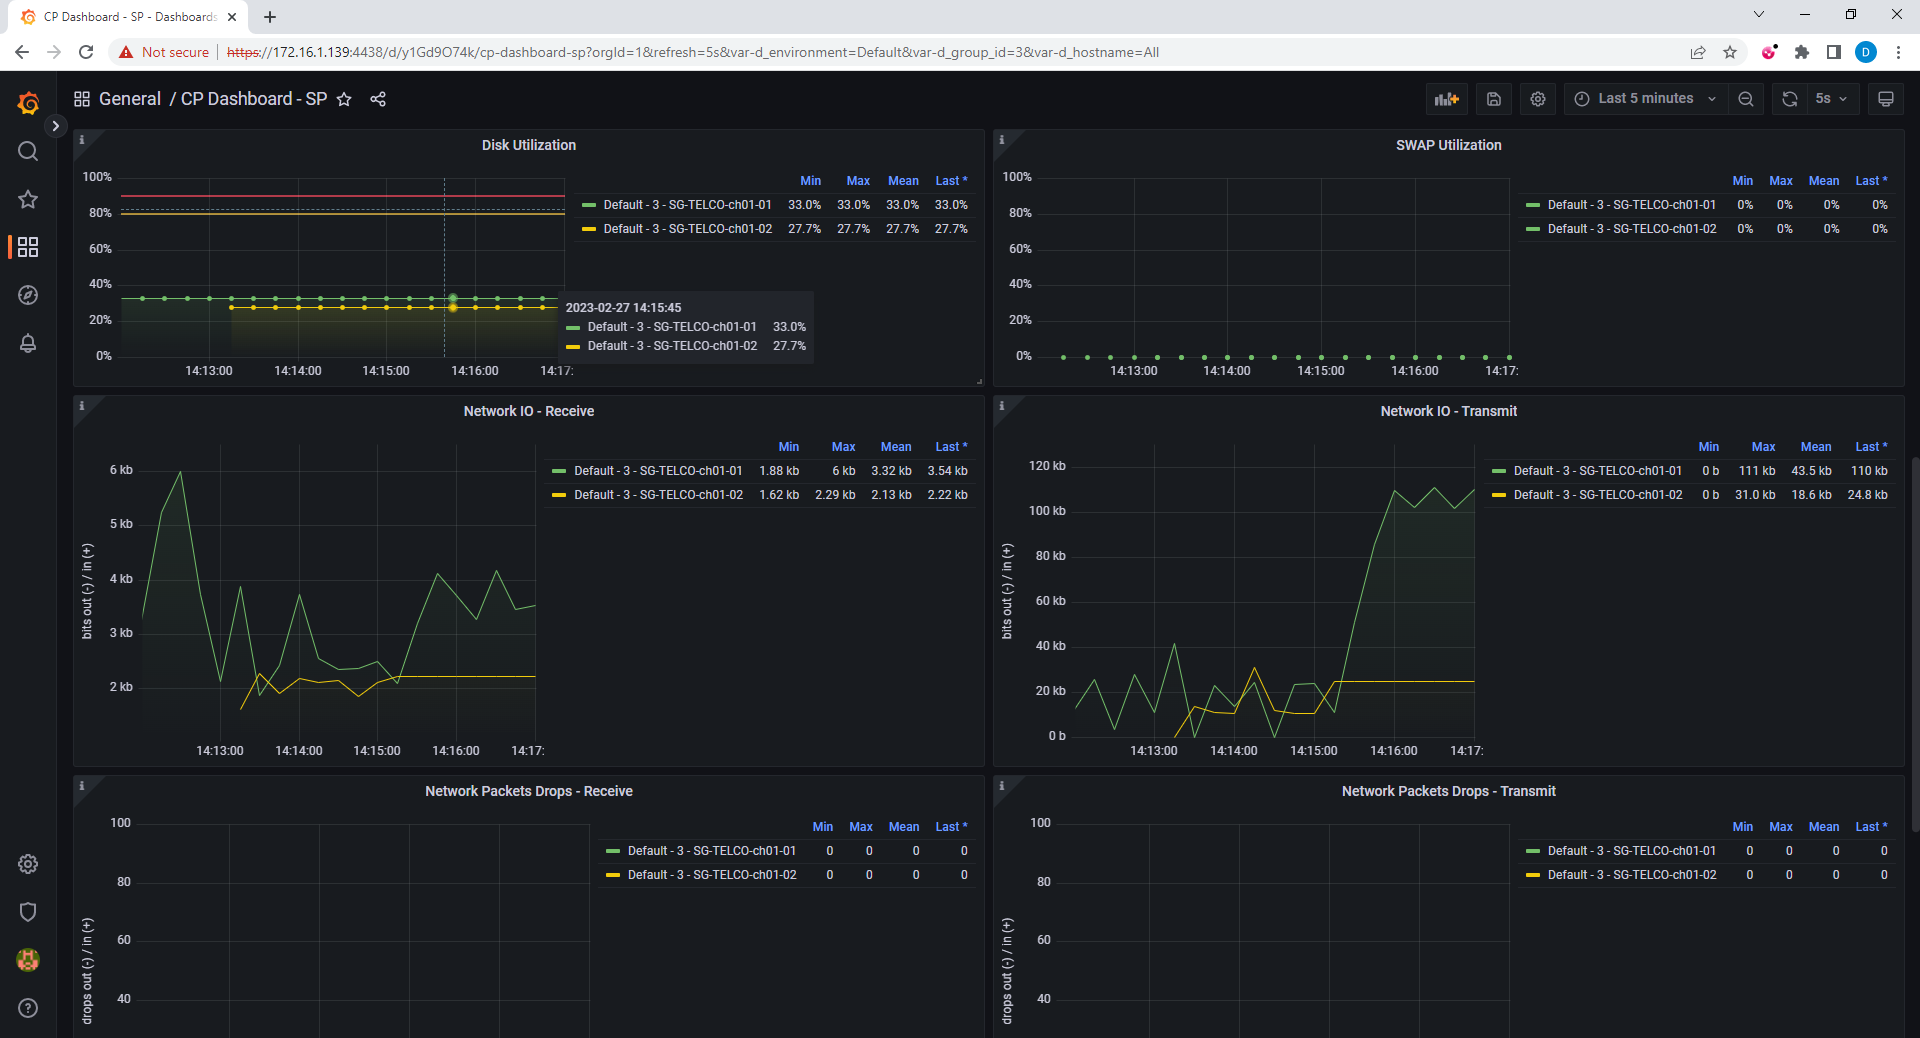Toggle ch01-02 series in Network Transmit legend
1920x1038 pixels.
[1597, 495]
